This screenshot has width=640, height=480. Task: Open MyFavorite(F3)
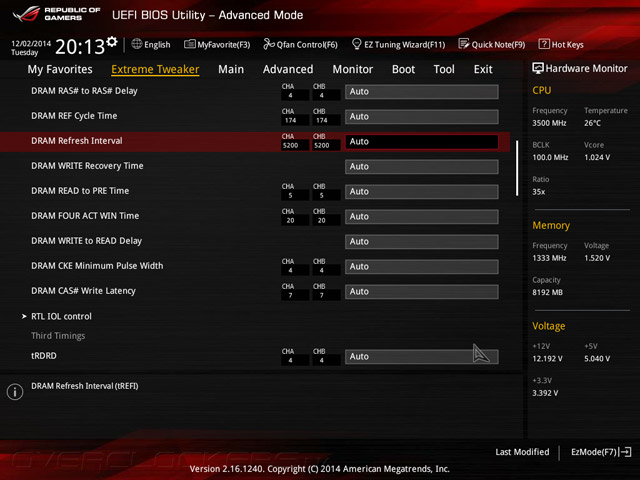(224, 44)
